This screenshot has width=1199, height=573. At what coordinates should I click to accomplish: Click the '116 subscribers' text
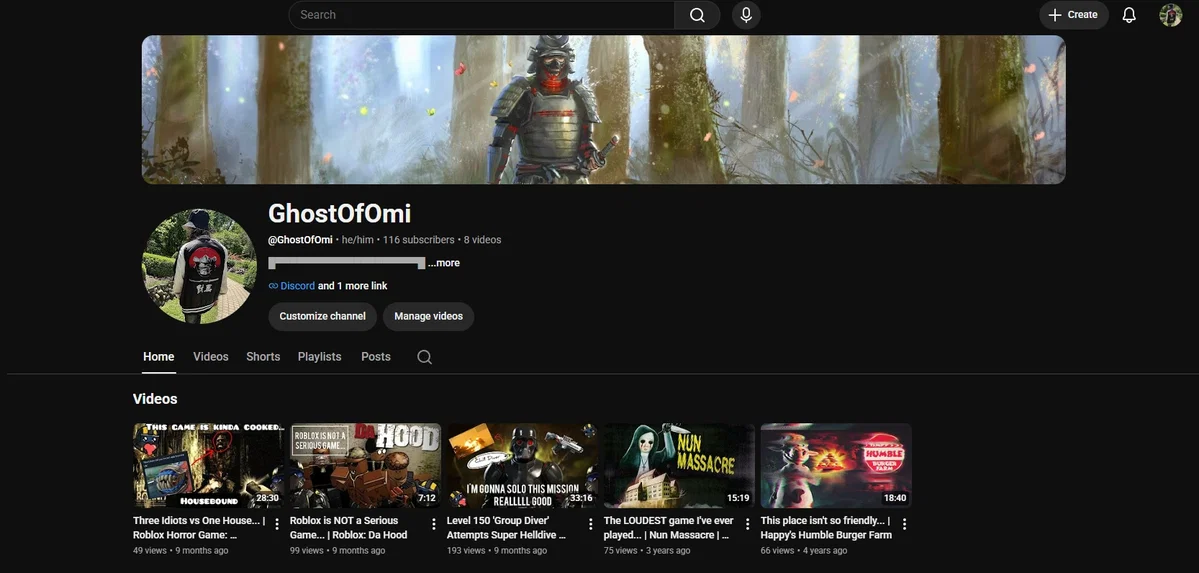coord(418,240)
